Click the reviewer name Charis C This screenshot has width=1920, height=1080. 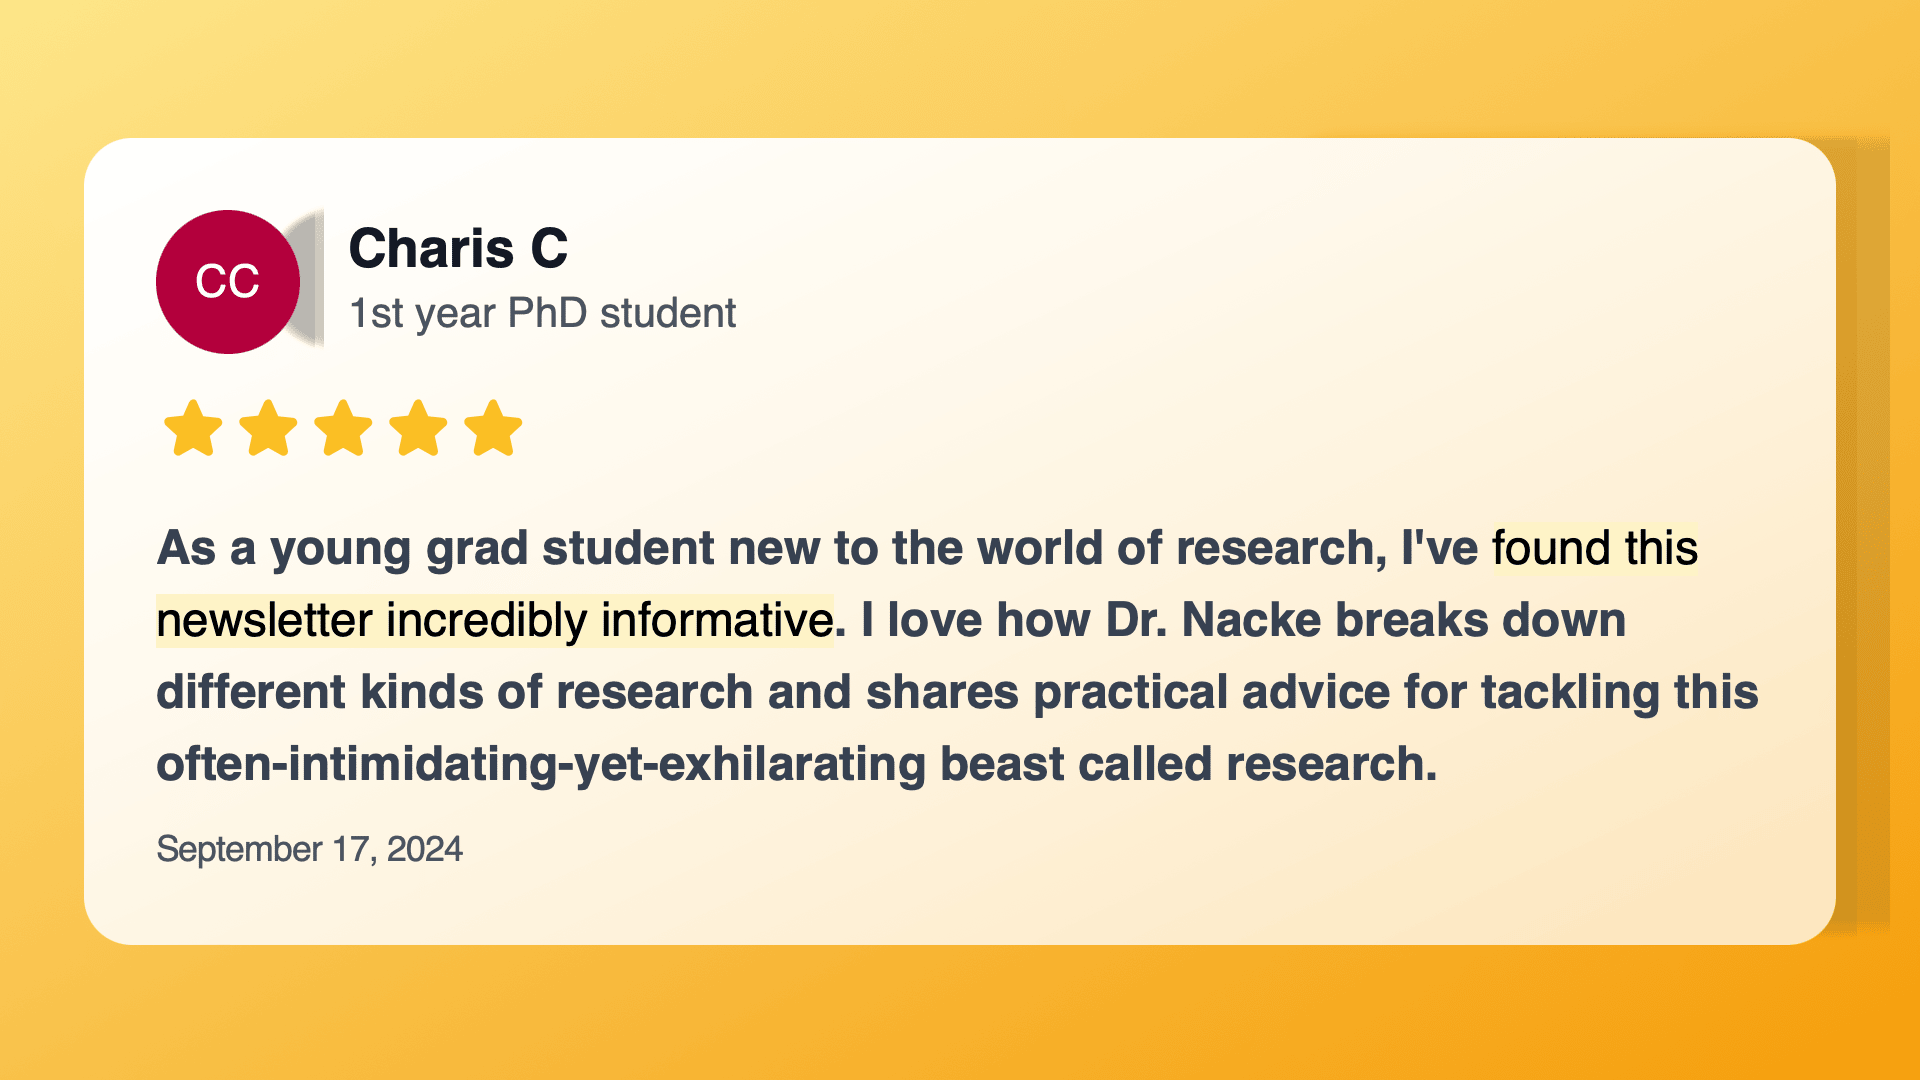[458, 248]
